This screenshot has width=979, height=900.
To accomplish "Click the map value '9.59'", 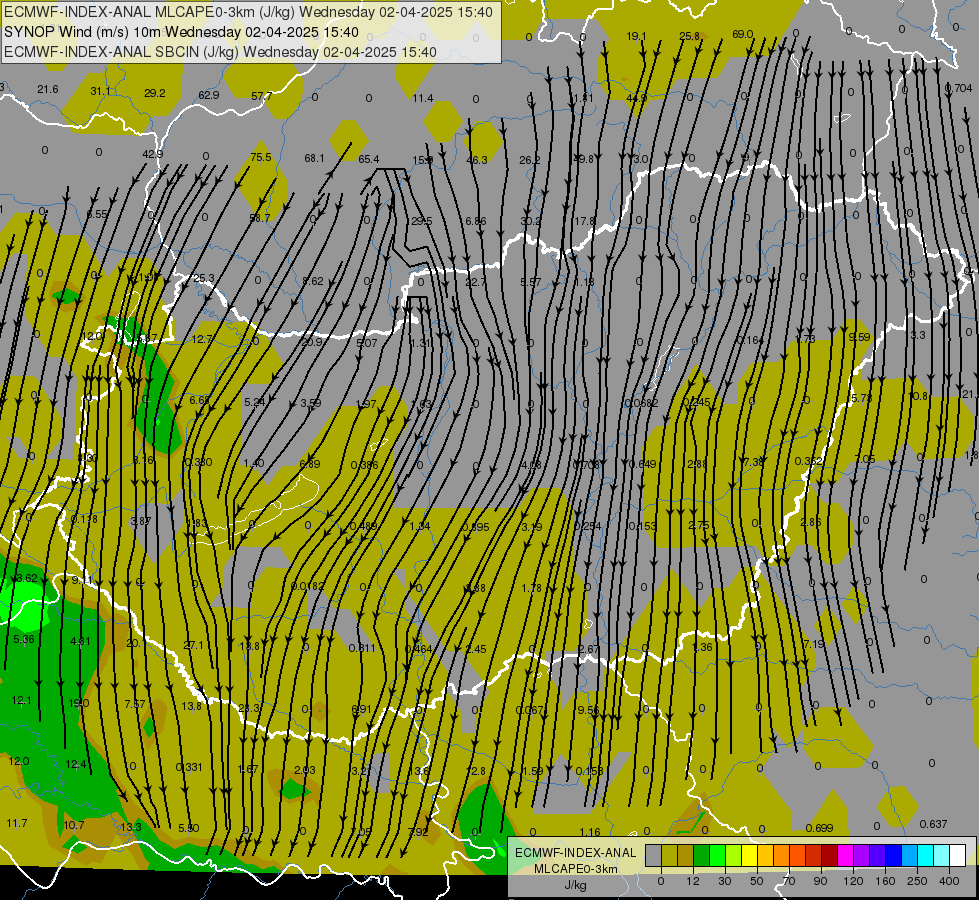I will 860,337.
